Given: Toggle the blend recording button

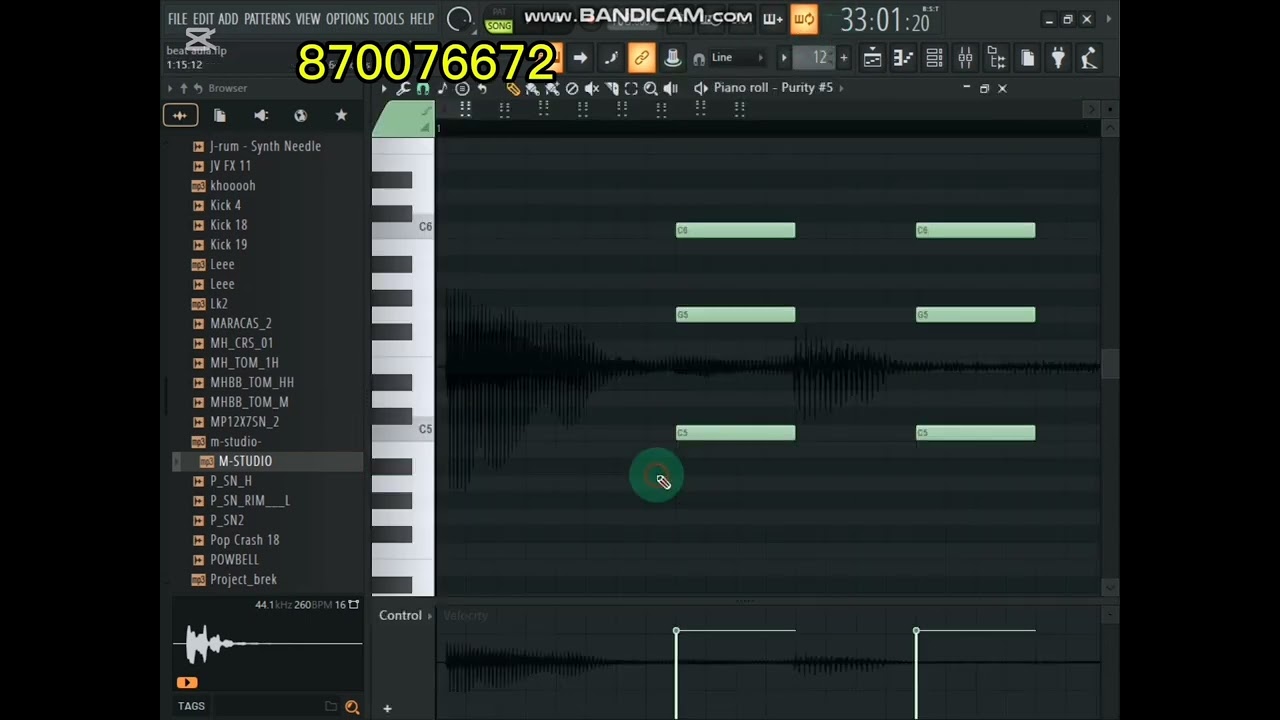Looking at the screenshot, I should 772,19.
